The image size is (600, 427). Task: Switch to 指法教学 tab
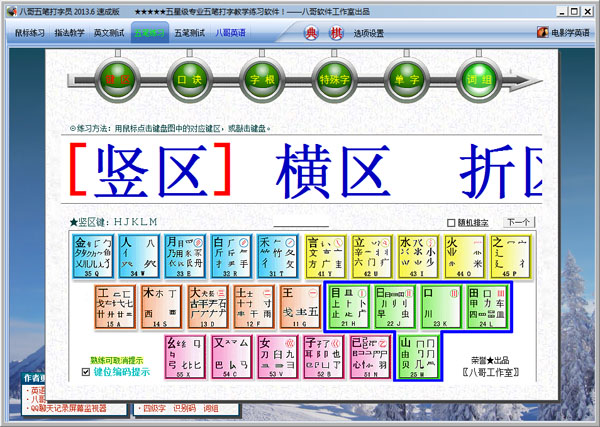(69, 33)
